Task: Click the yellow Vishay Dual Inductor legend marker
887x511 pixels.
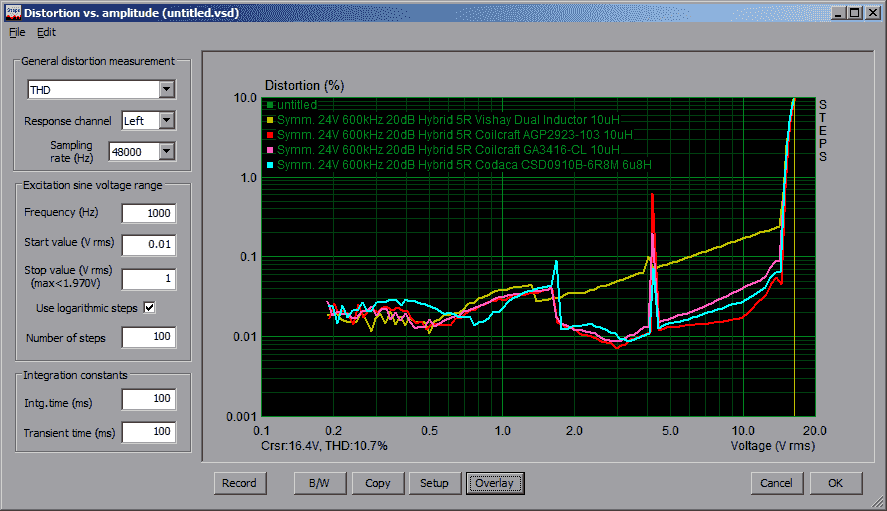Action: click(x=270, y=120)
